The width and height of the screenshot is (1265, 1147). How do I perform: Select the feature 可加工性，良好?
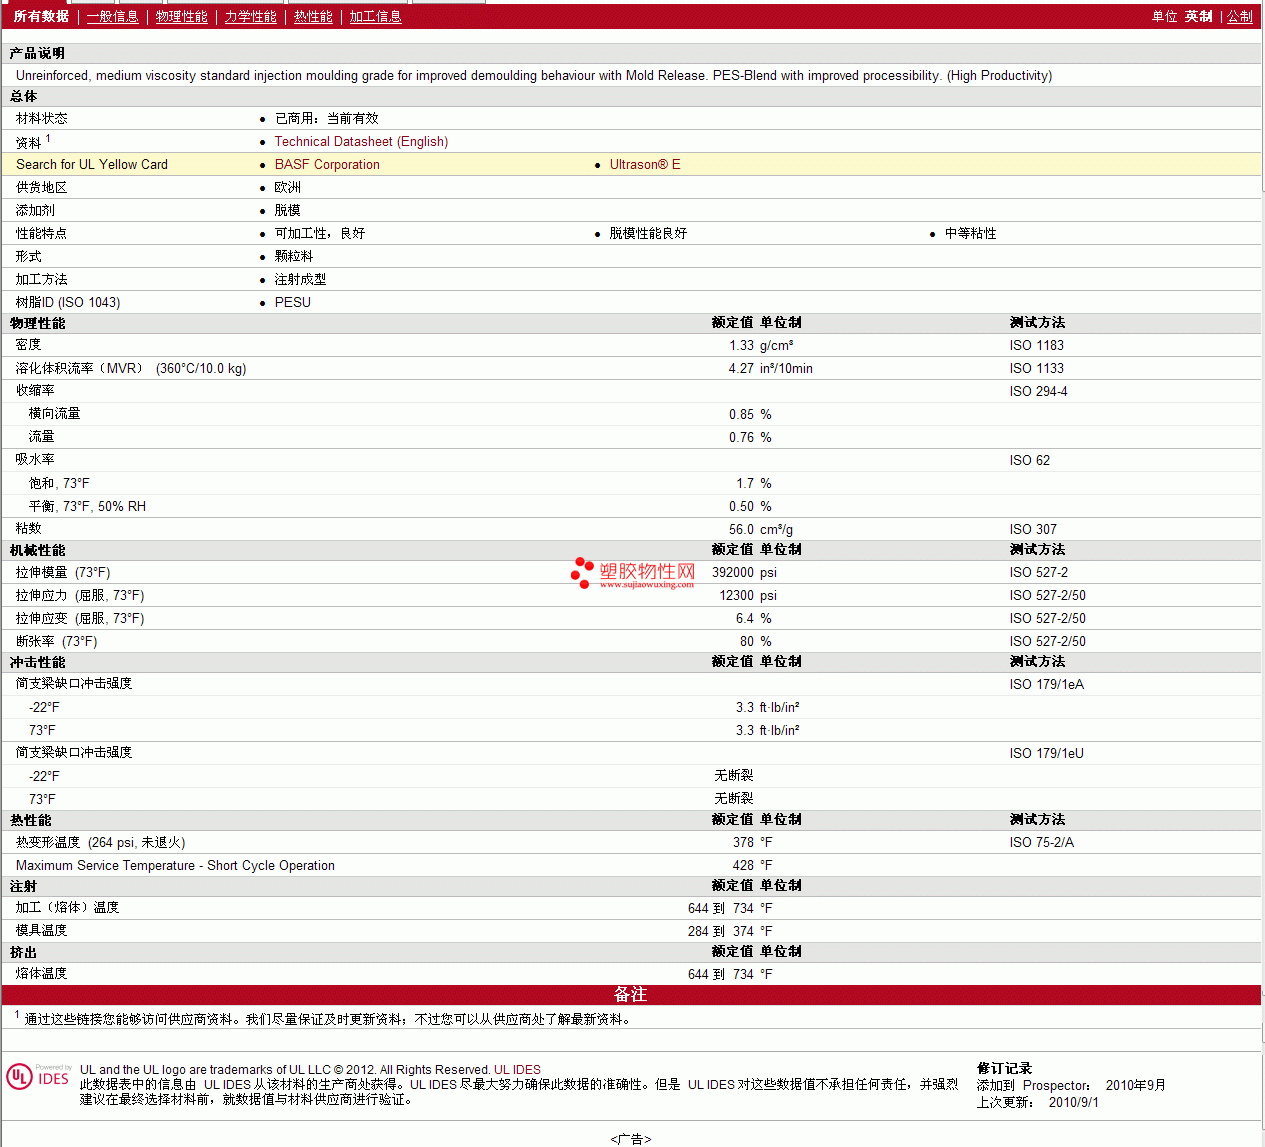coord(320,234)
